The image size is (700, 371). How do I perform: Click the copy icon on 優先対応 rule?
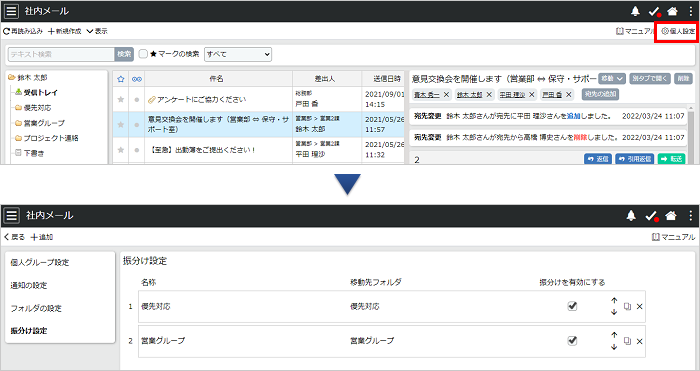coord(627,307)
